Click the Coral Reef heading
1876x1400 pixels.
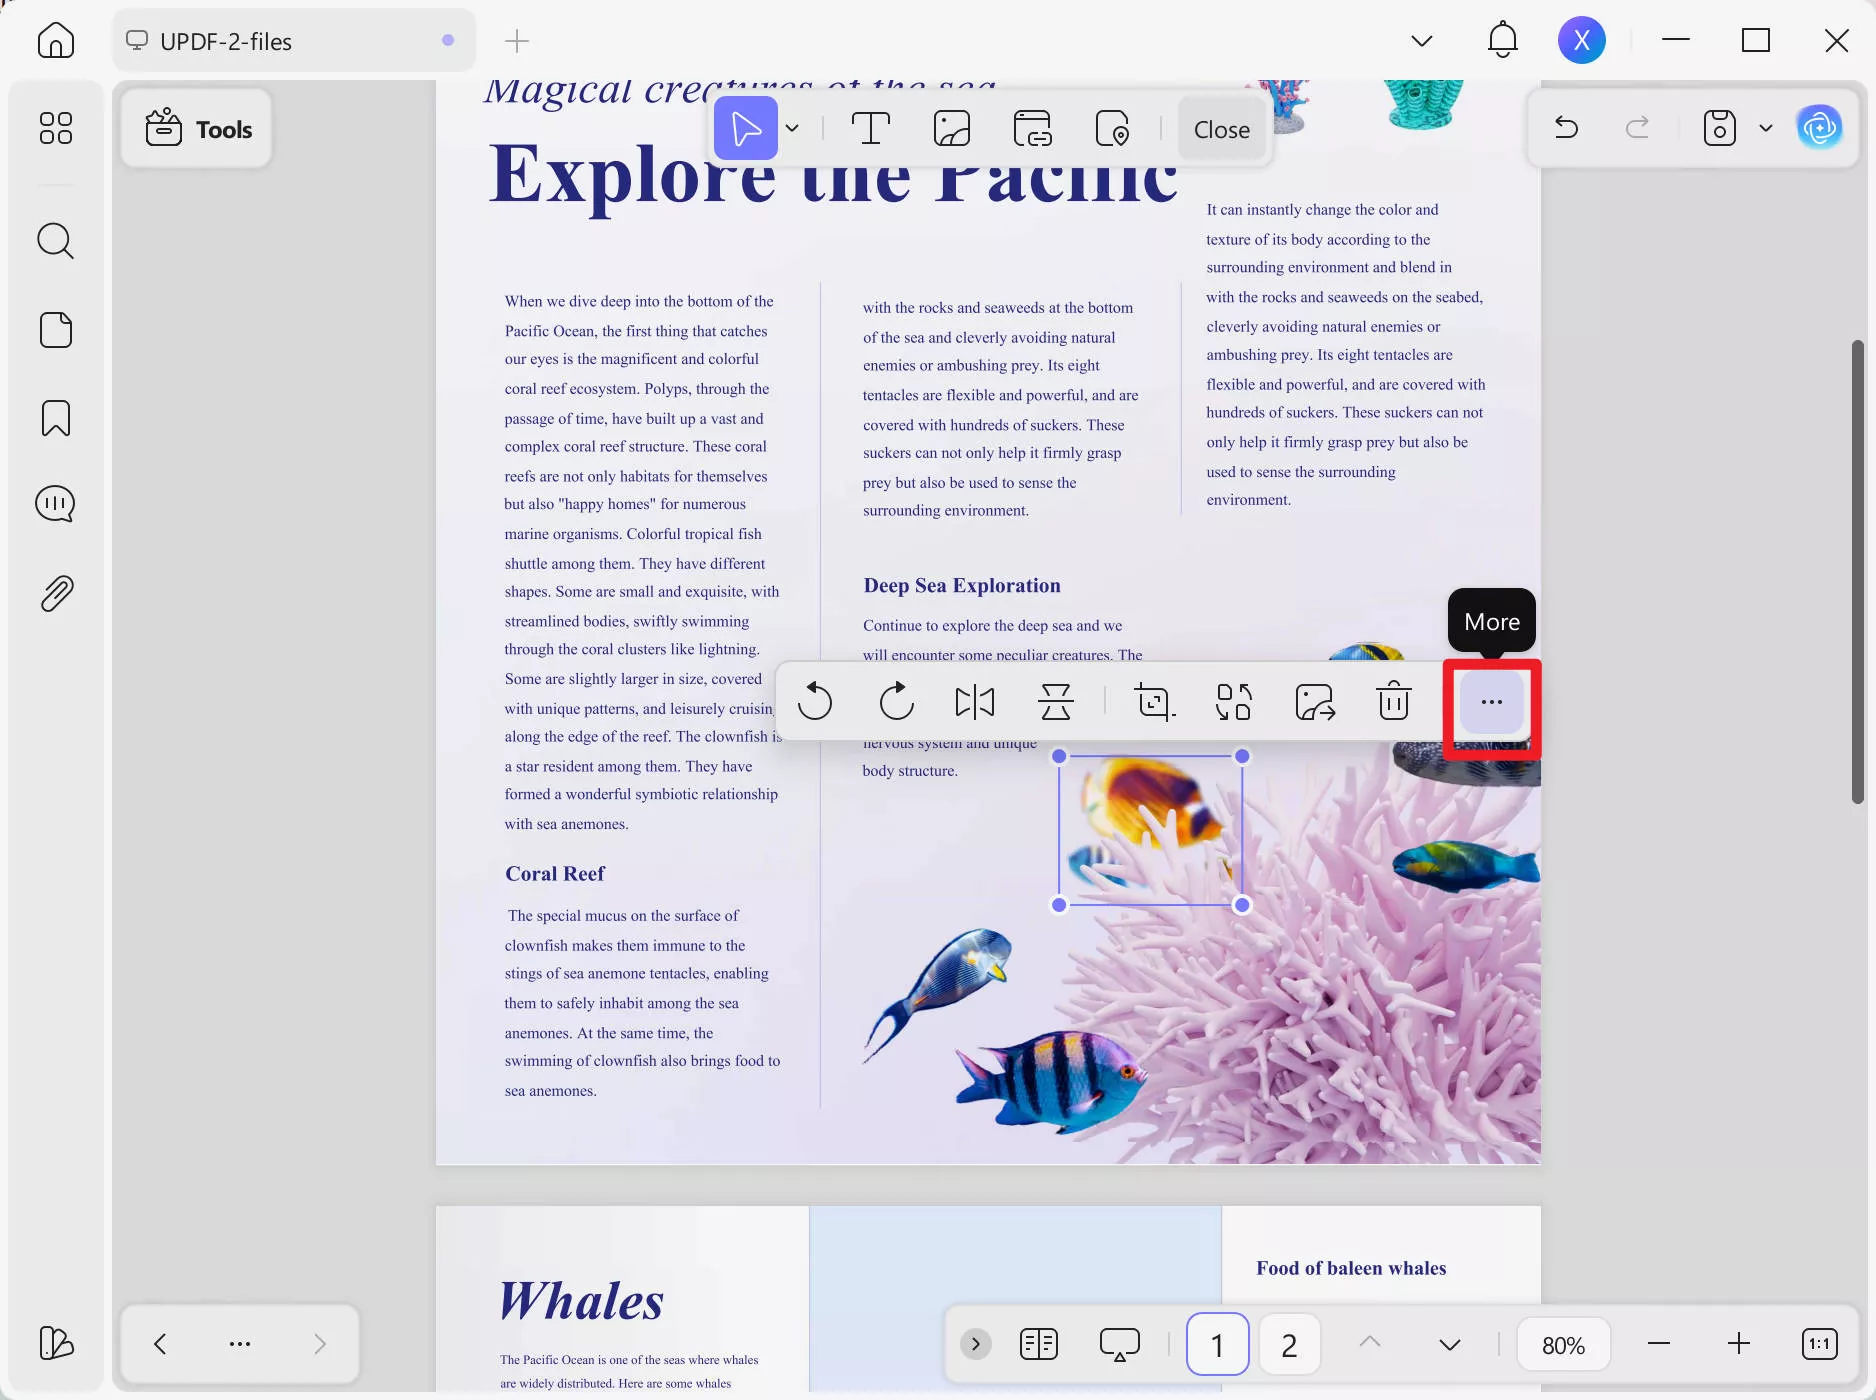[x=555, y=873]
